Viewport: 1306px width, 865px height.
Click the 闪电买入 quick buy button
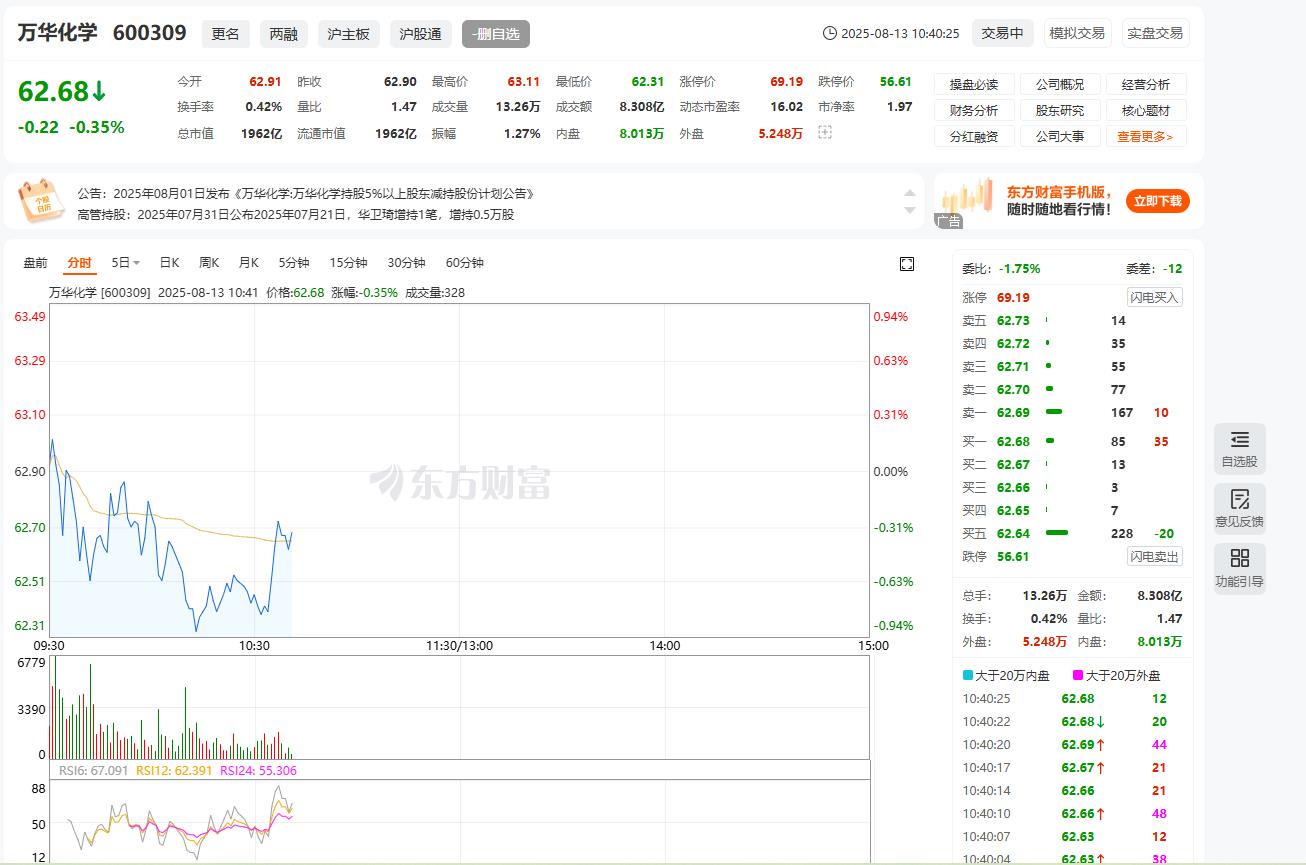pyautogui.click(x=1155, y=297)
